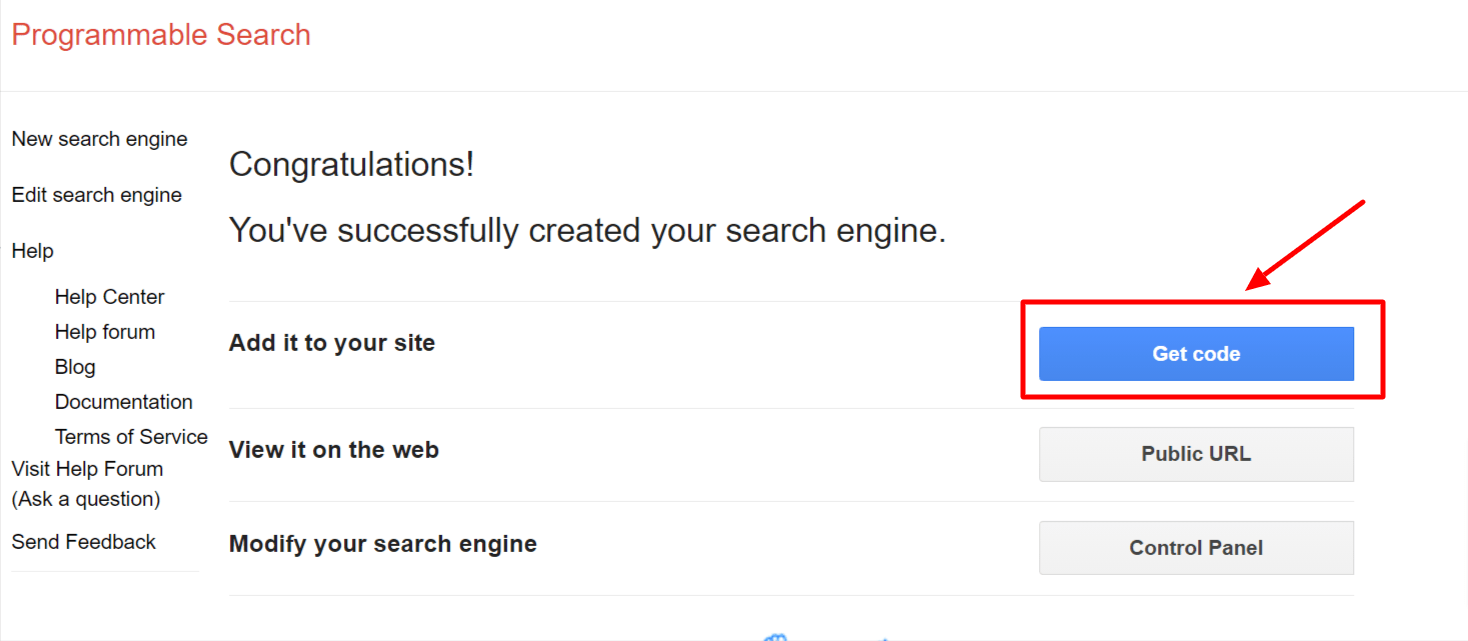Read the Blog
This screenshot has width=1468, height=641.
point(74,366)
